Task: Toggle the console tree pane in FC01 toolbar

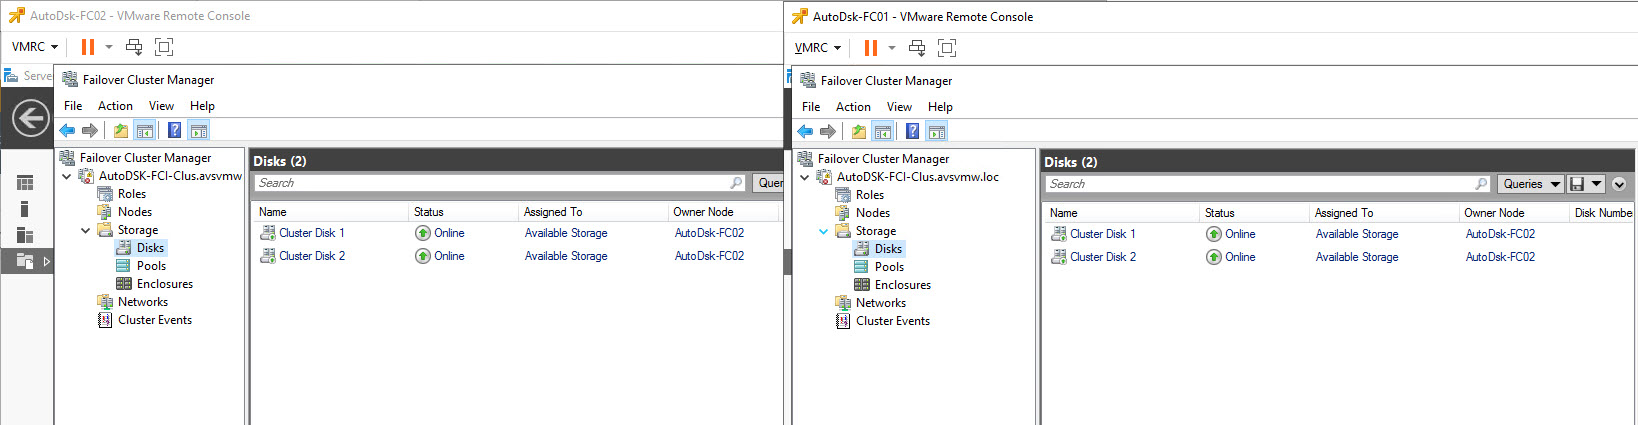Action: pyautogui.click(x=883, y=131)
